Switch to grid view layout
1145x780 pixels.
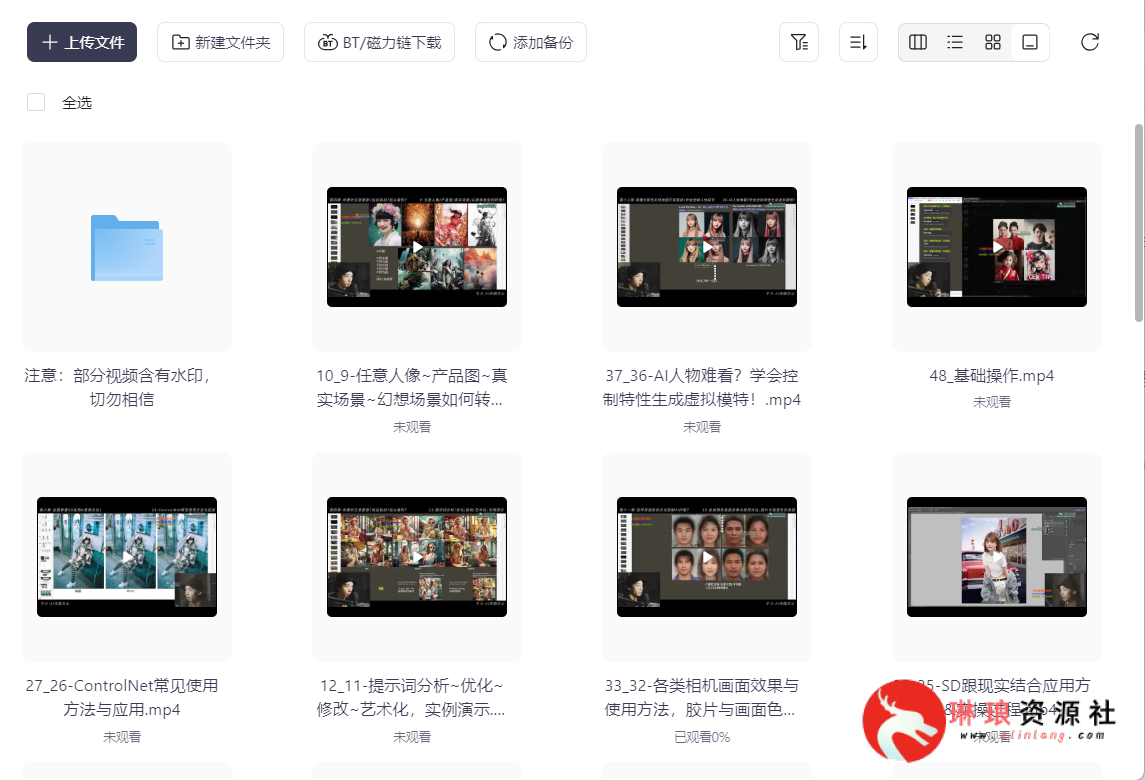tap(992, 42)
